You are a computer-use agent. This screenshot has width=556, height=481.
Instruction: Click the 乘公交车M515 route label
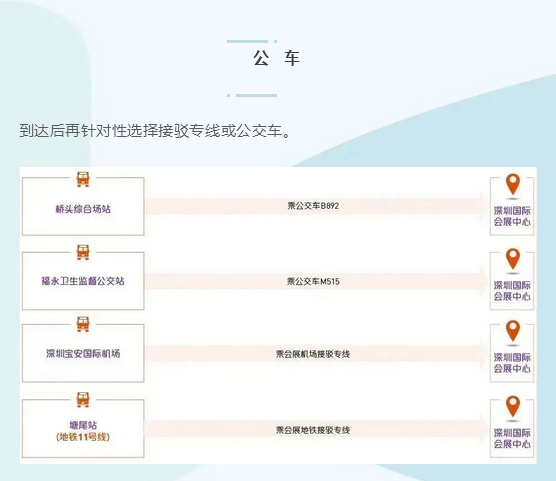[313, 281]
